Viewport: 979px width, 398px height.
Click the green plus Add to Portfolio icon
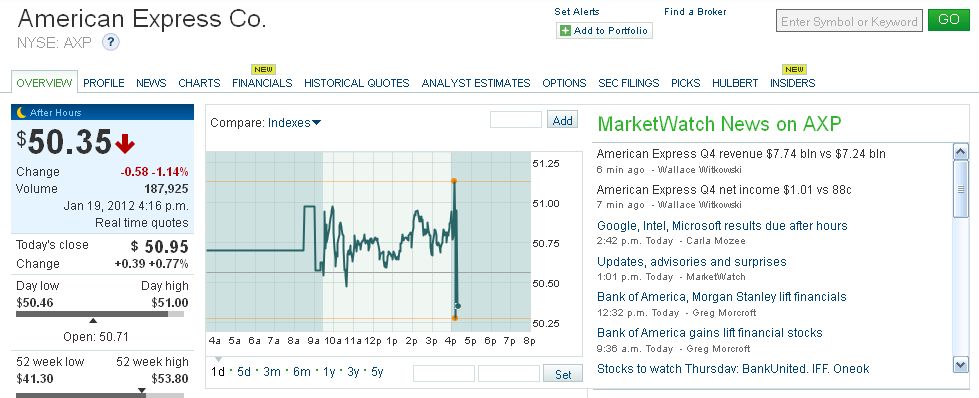565,31
